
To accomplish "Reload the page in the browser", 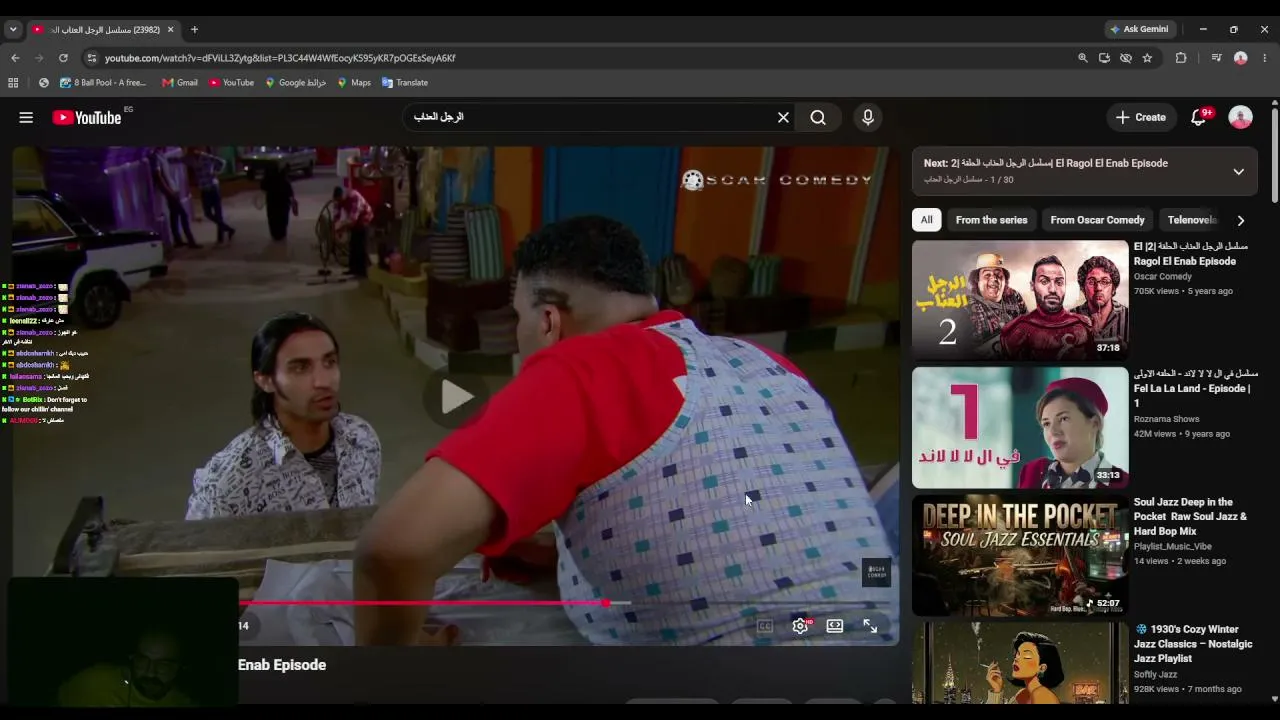I will pos(63,58).
